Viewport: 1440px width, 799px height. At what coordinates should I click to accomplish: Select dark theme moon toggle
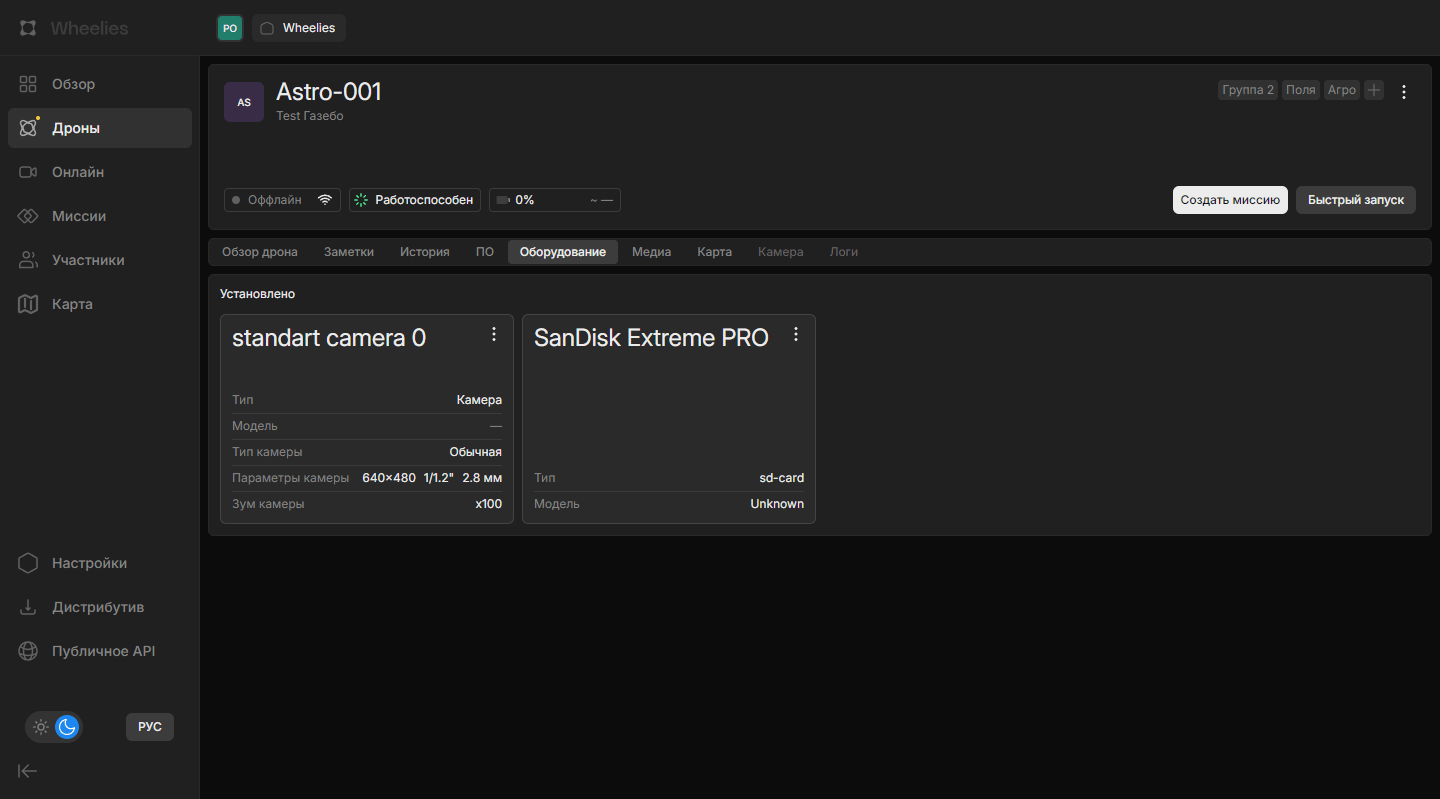[x=67, y=727]
